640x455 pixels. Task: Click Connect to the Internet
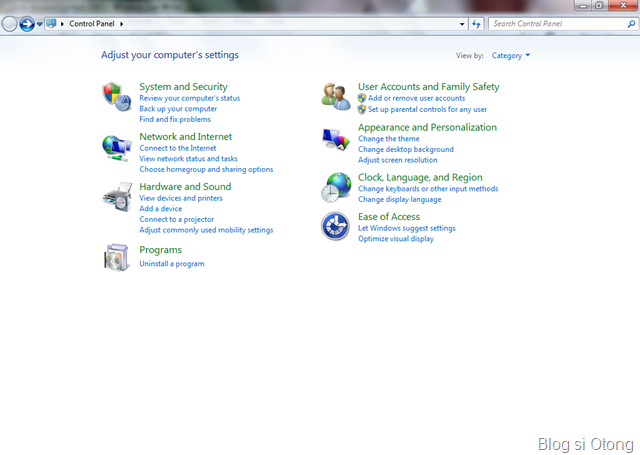click(x=178, y=148)
